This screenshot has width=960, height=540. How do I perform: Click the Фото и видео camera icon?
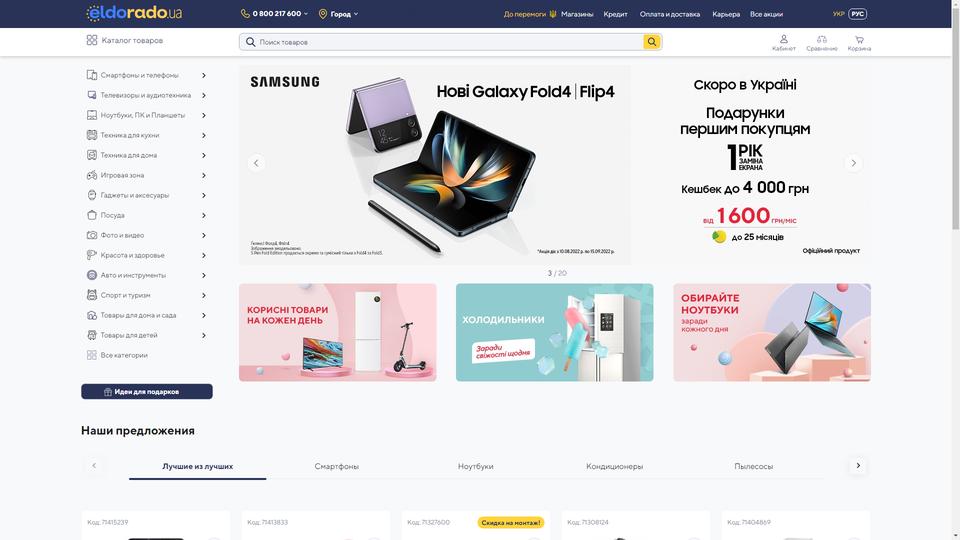[92, 235]
